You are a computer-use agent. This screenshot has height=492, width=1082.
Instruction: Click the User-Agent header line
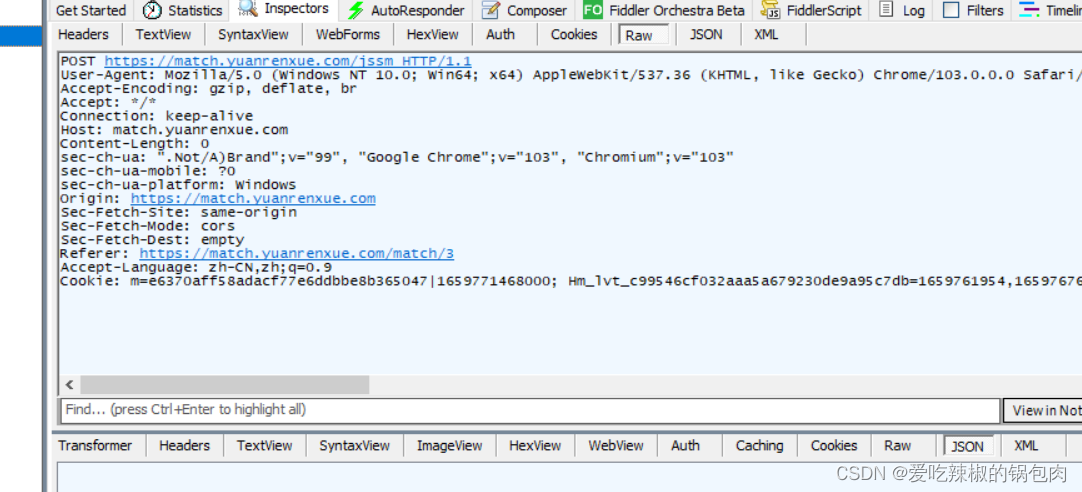coord(571,75)
